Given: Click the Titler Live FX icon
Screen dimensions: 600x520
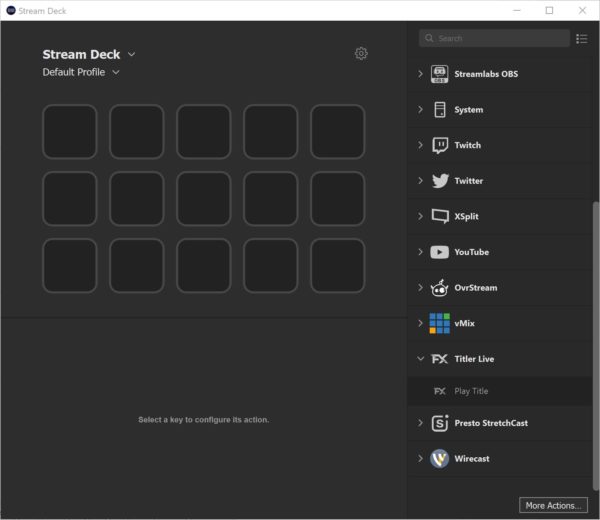Looking at the screenshot, I should tap(439, 359).
